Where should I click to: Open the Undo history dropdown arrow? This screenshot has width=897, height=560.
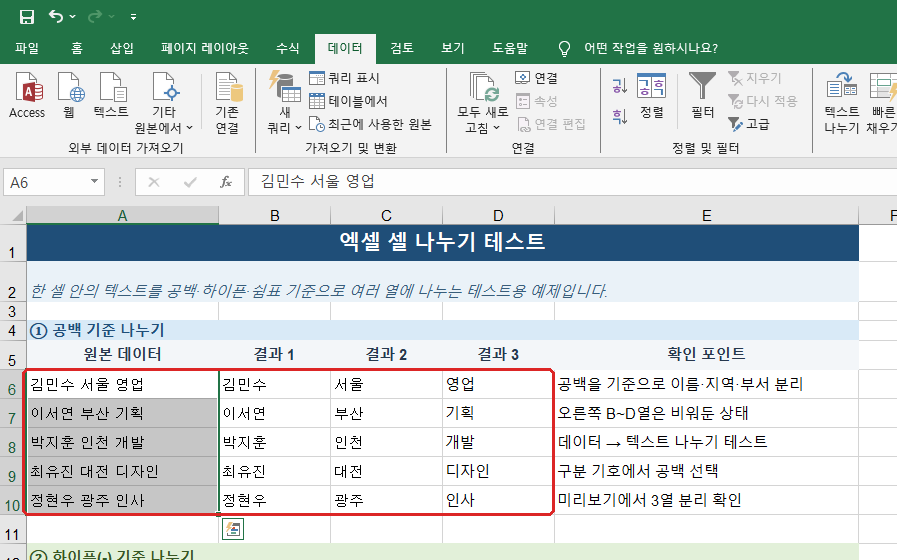[73, 17]
